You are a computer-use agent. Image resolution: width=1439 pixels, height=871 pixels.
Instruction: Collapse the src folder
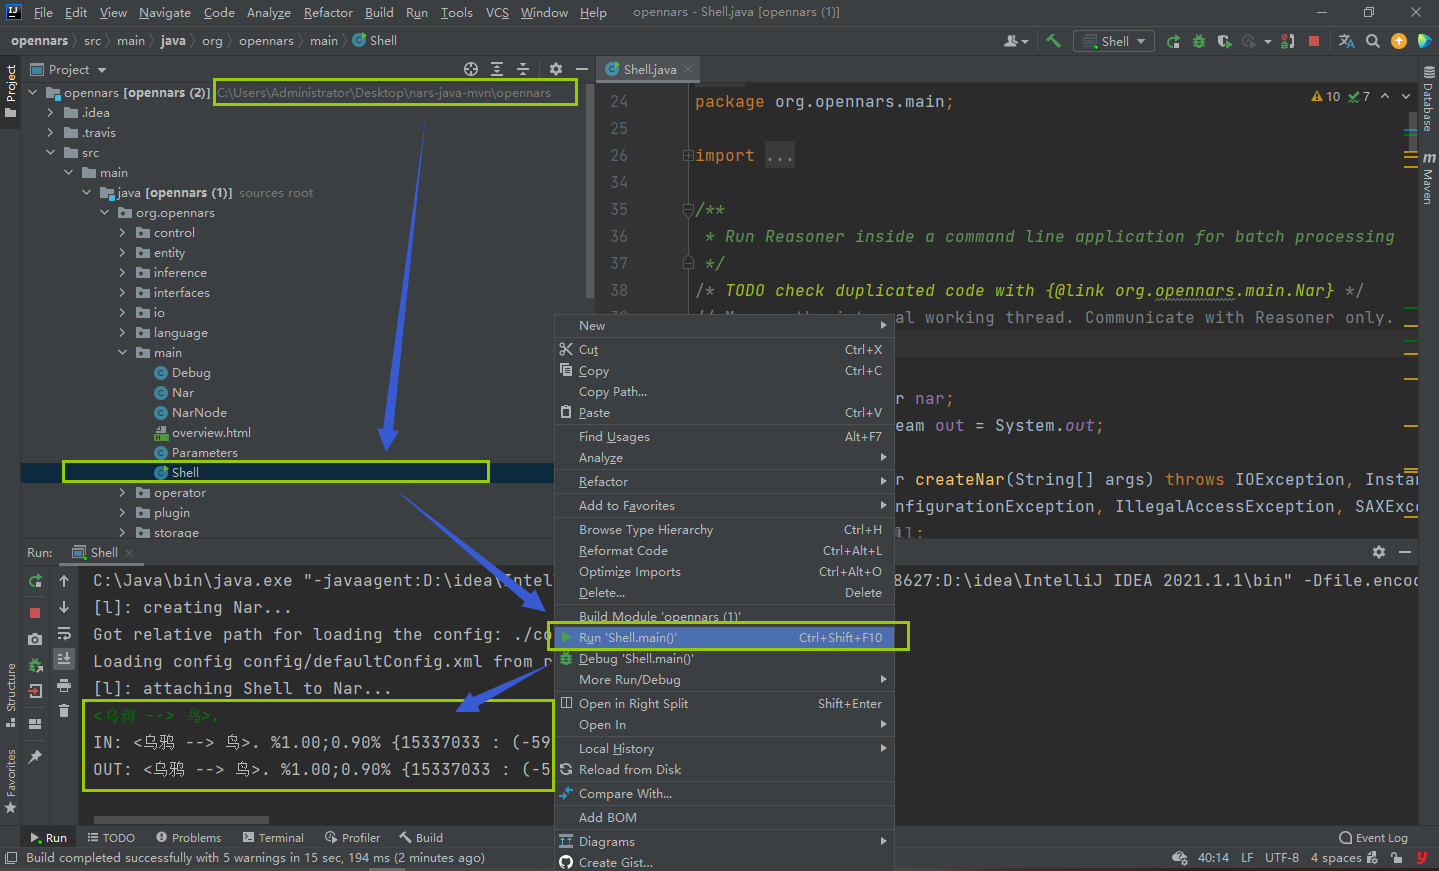pyautogui.click(x=50, y=153)
